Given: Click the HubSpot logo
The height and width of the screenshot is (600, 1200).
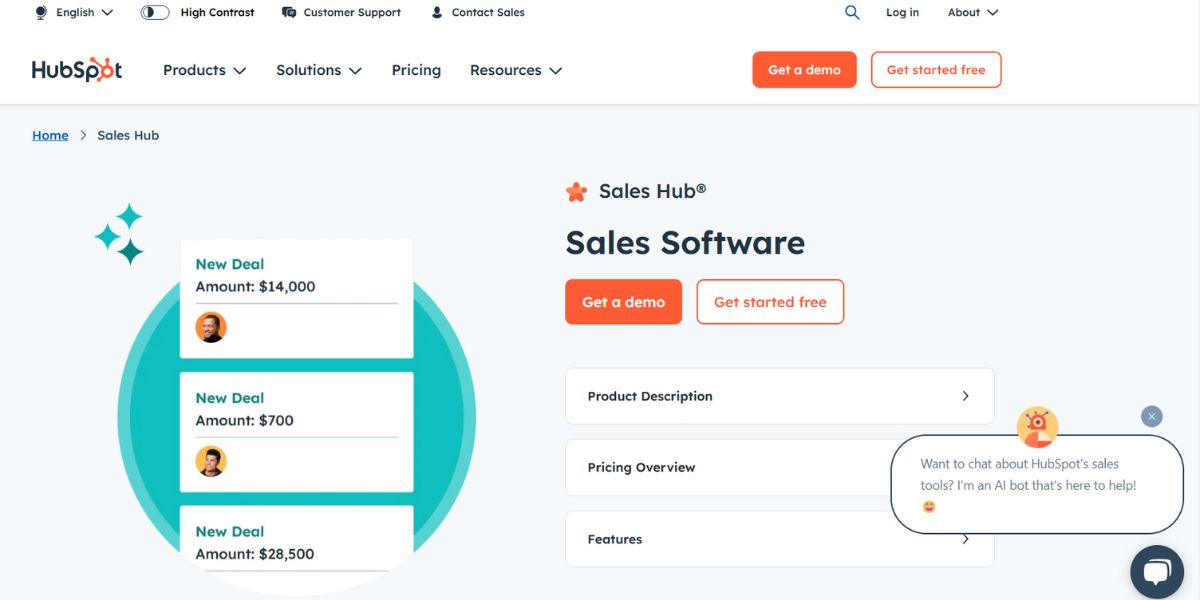Looking at the screenshot, I should tap(75, 70).
